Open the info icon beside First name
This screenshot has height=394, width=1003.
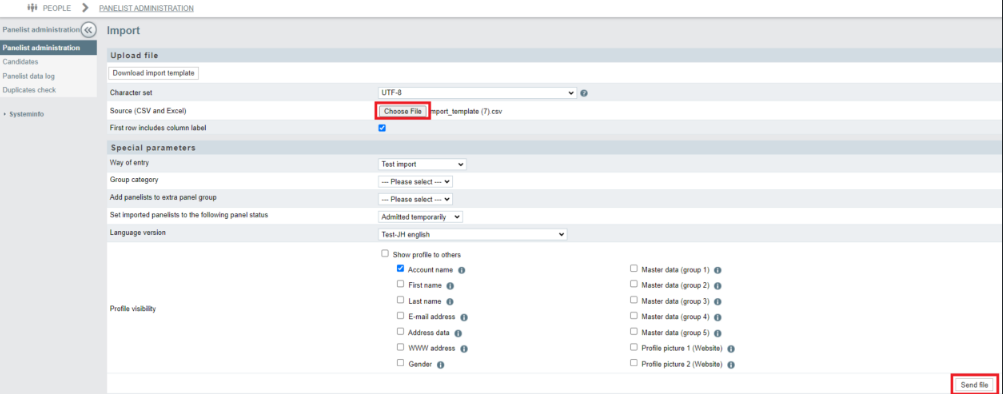450,286
